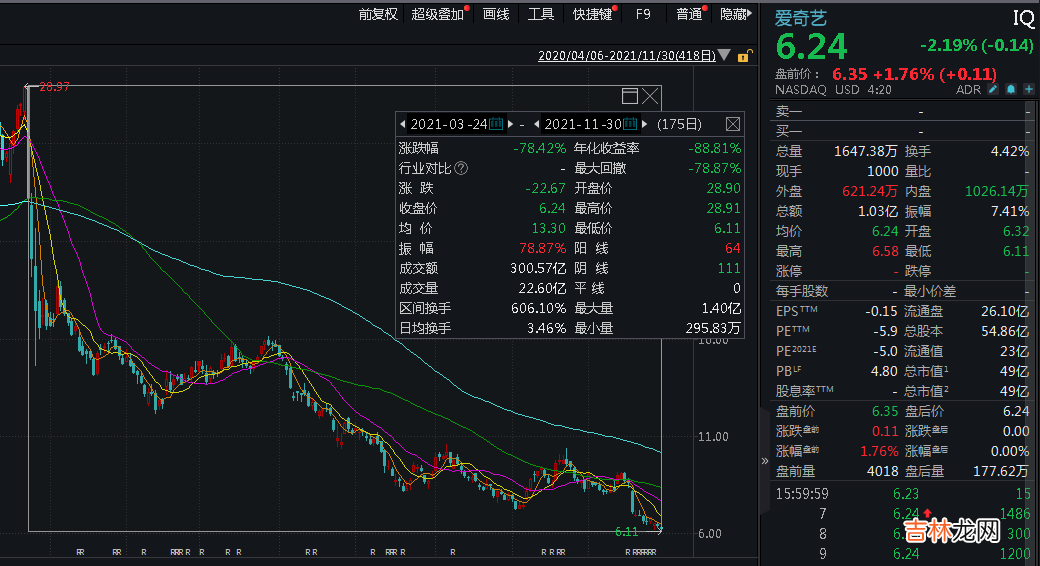Viewport: 1040px width, 566px height.
Task: Click the 2020/04/06-2021/11/30 date range link
Action: point(626,57)
